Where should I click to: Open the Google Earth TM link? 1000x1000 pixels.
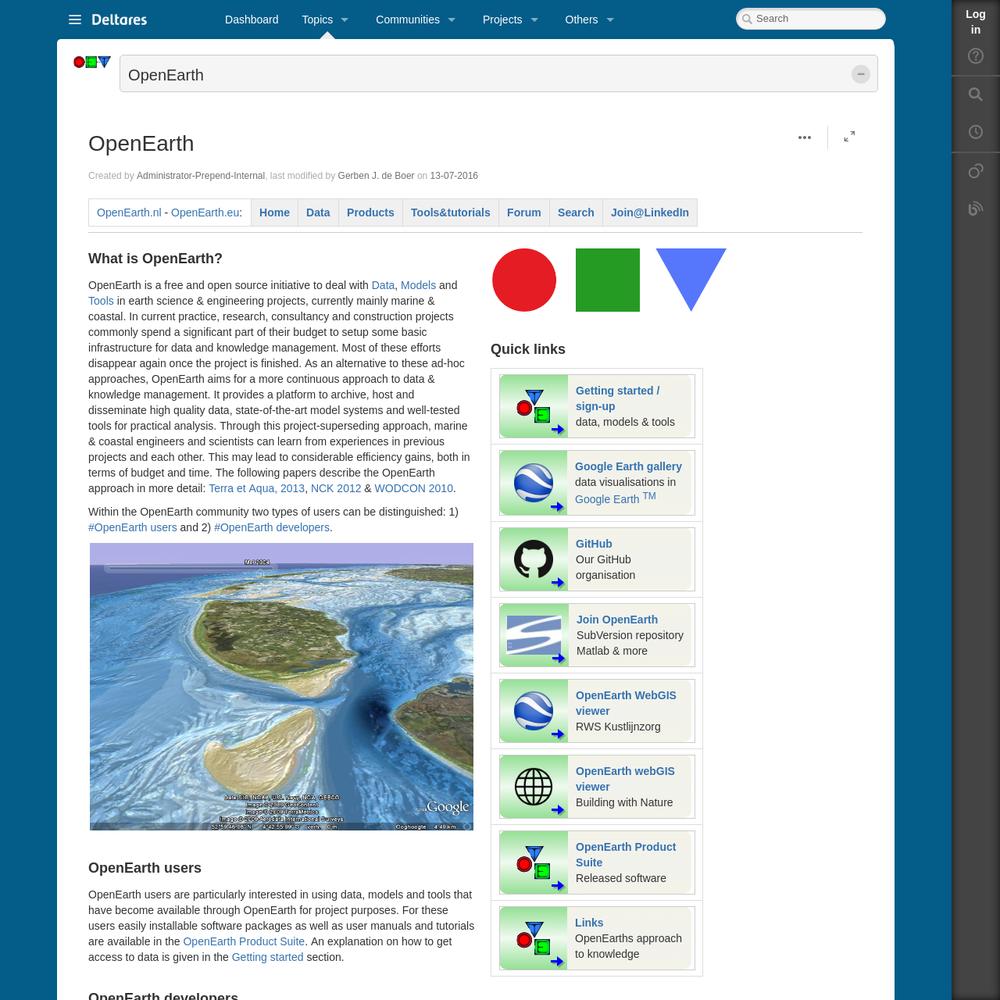tap(615, 498)
